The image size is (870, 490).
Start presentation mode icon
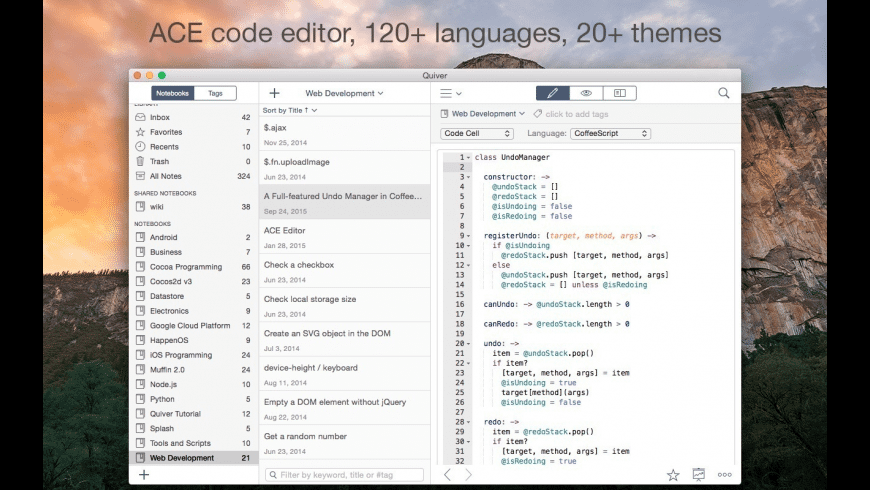tap(699, 475)
